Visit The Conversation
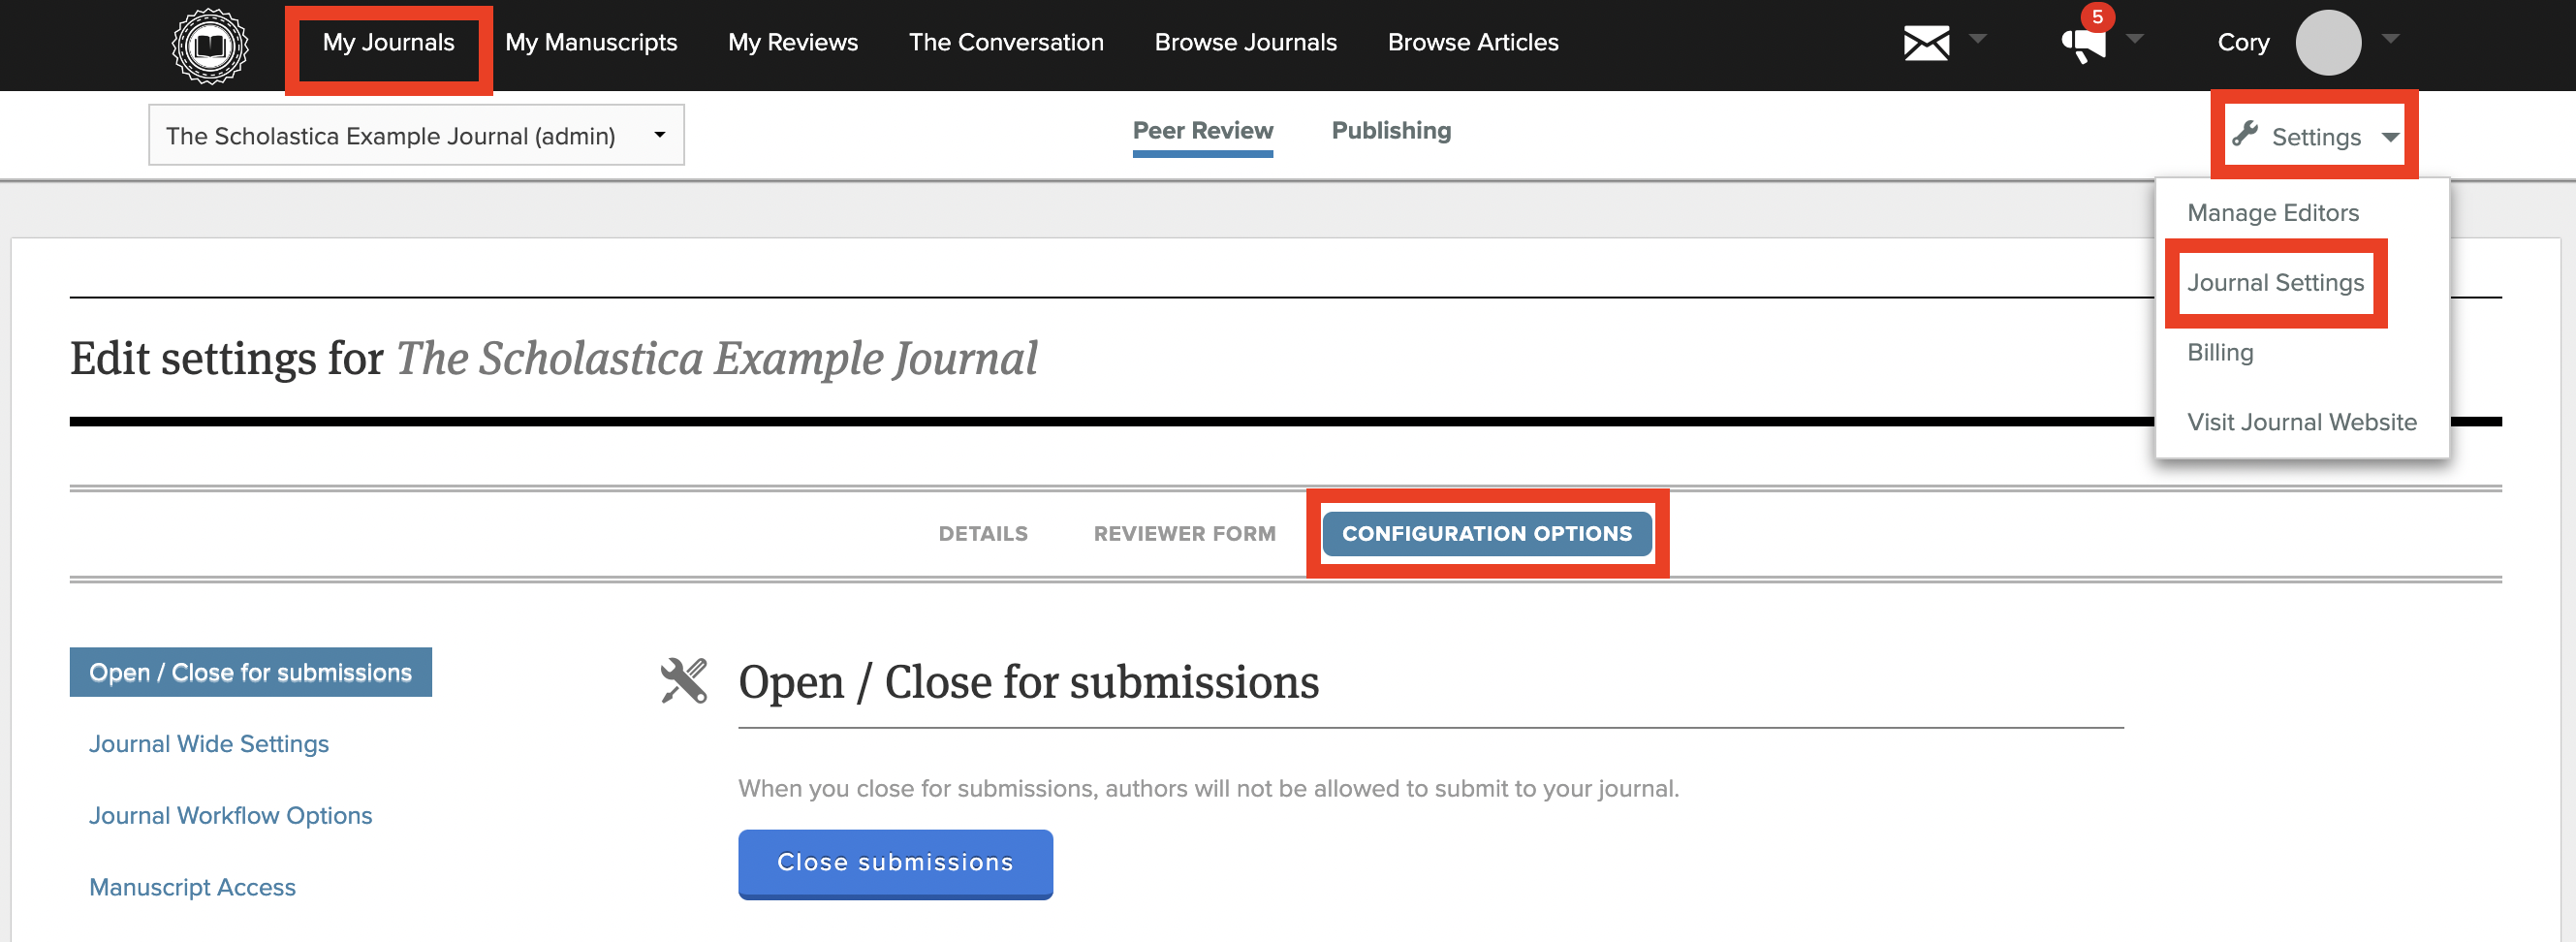This screenshot has height=942, width=2576. click(x=1006, y=42)
